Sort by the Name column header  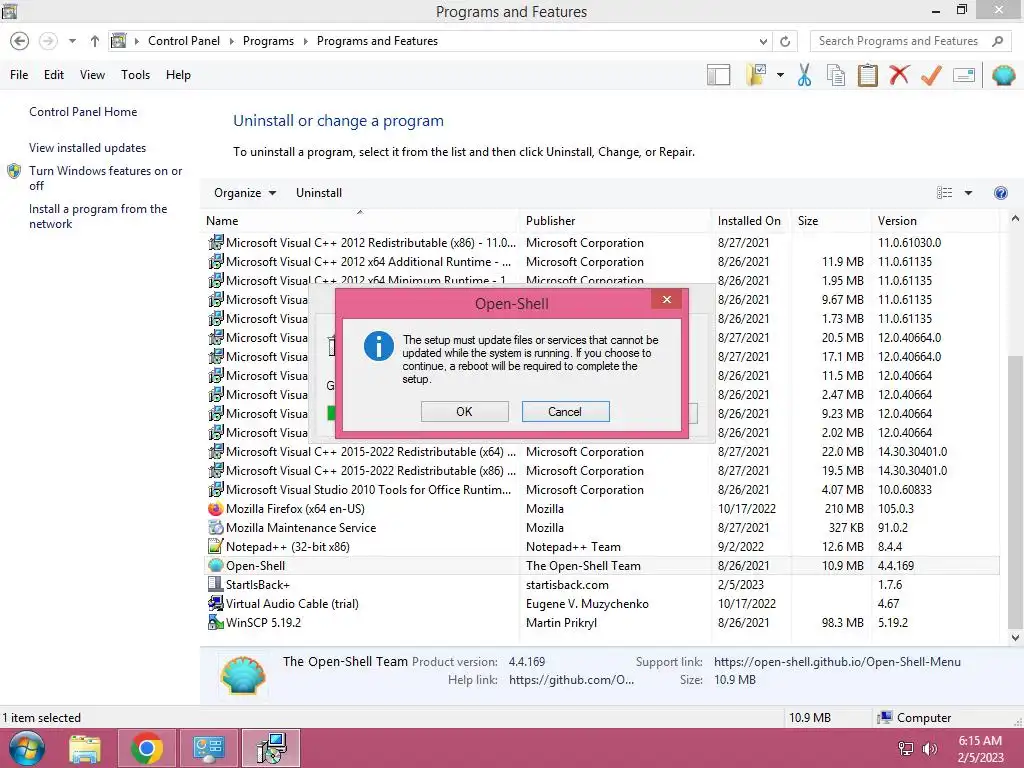360,221
